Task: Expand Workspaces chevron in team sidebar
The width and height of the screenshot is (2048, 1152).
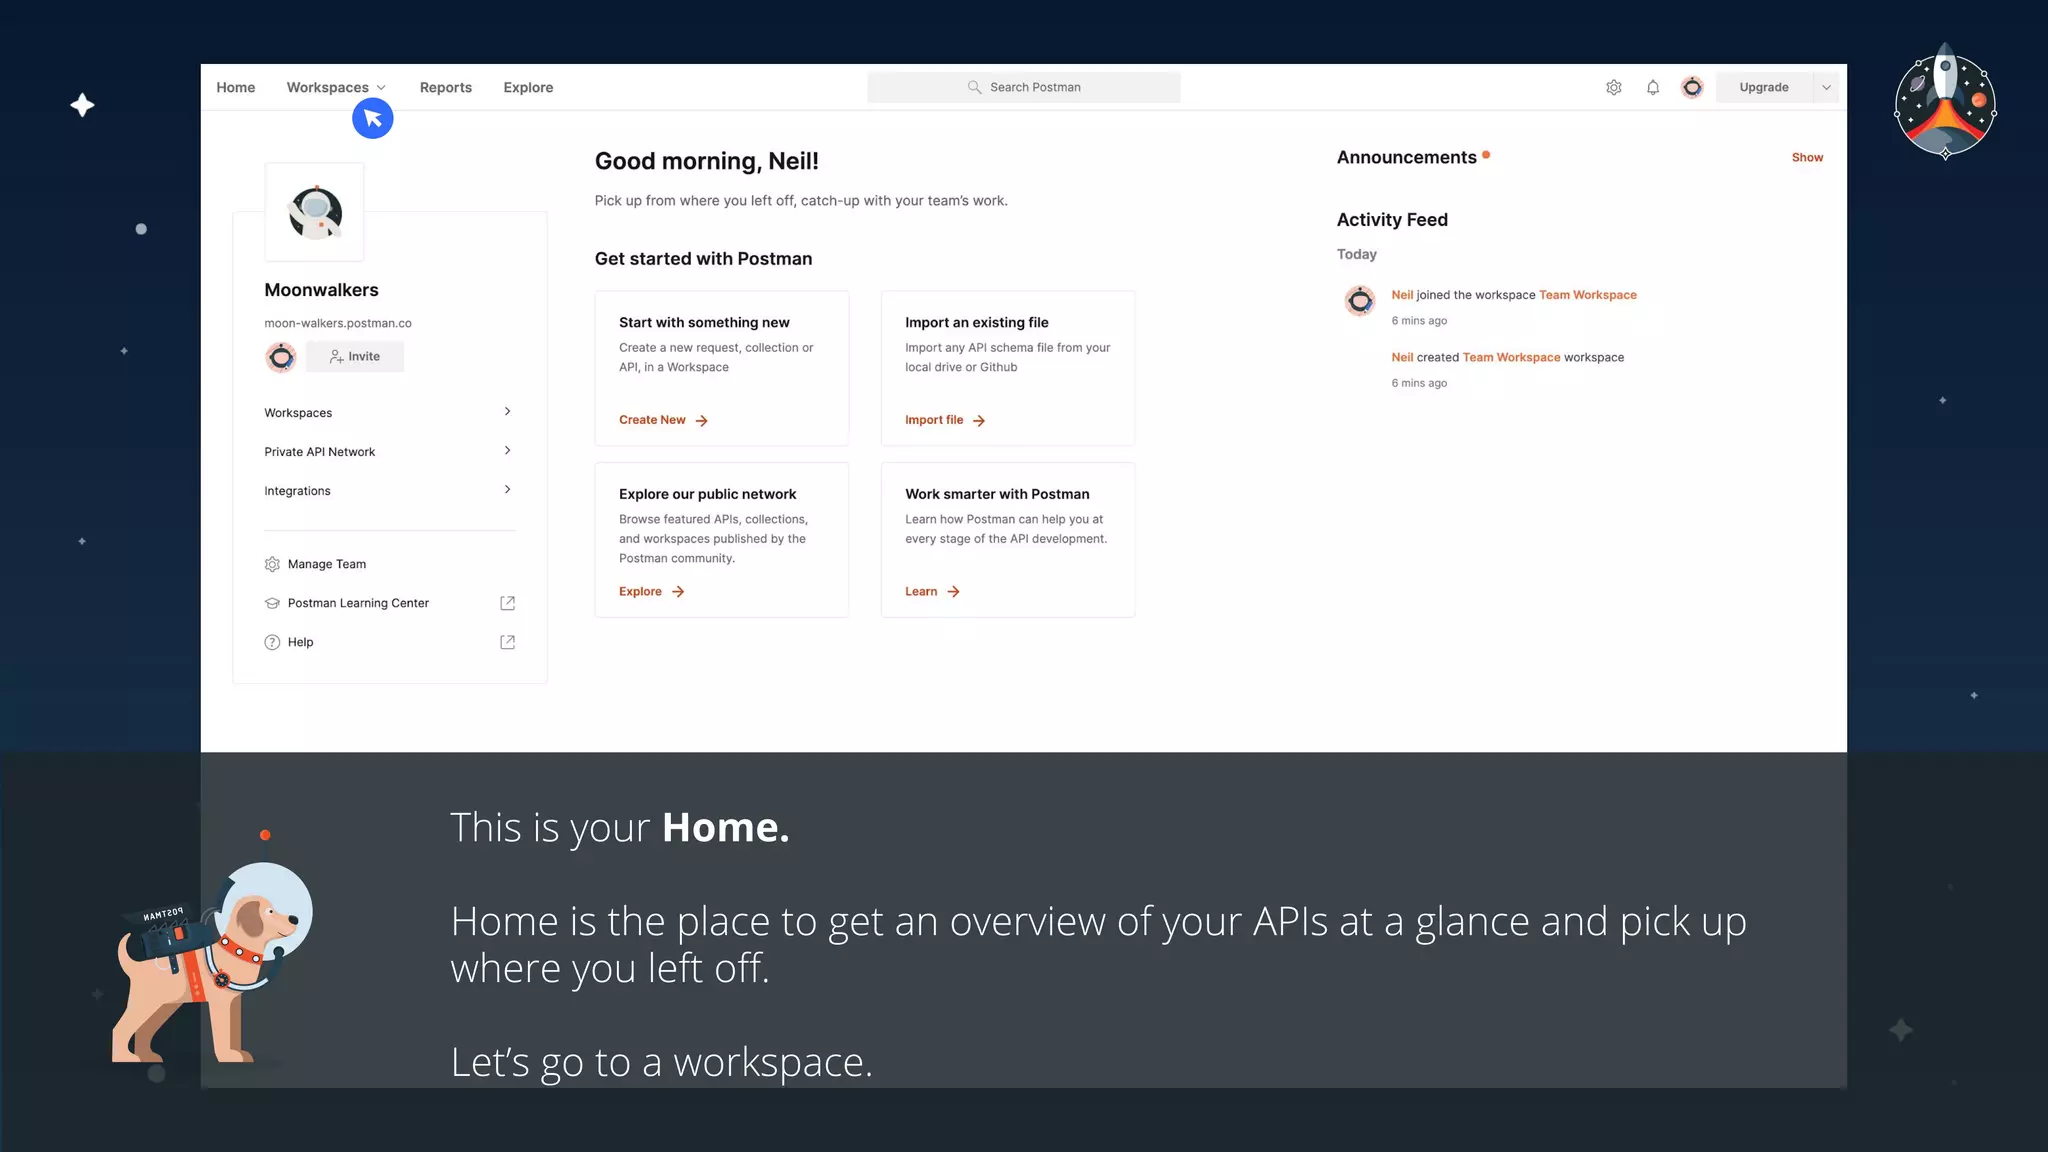Action: point(507,412)
